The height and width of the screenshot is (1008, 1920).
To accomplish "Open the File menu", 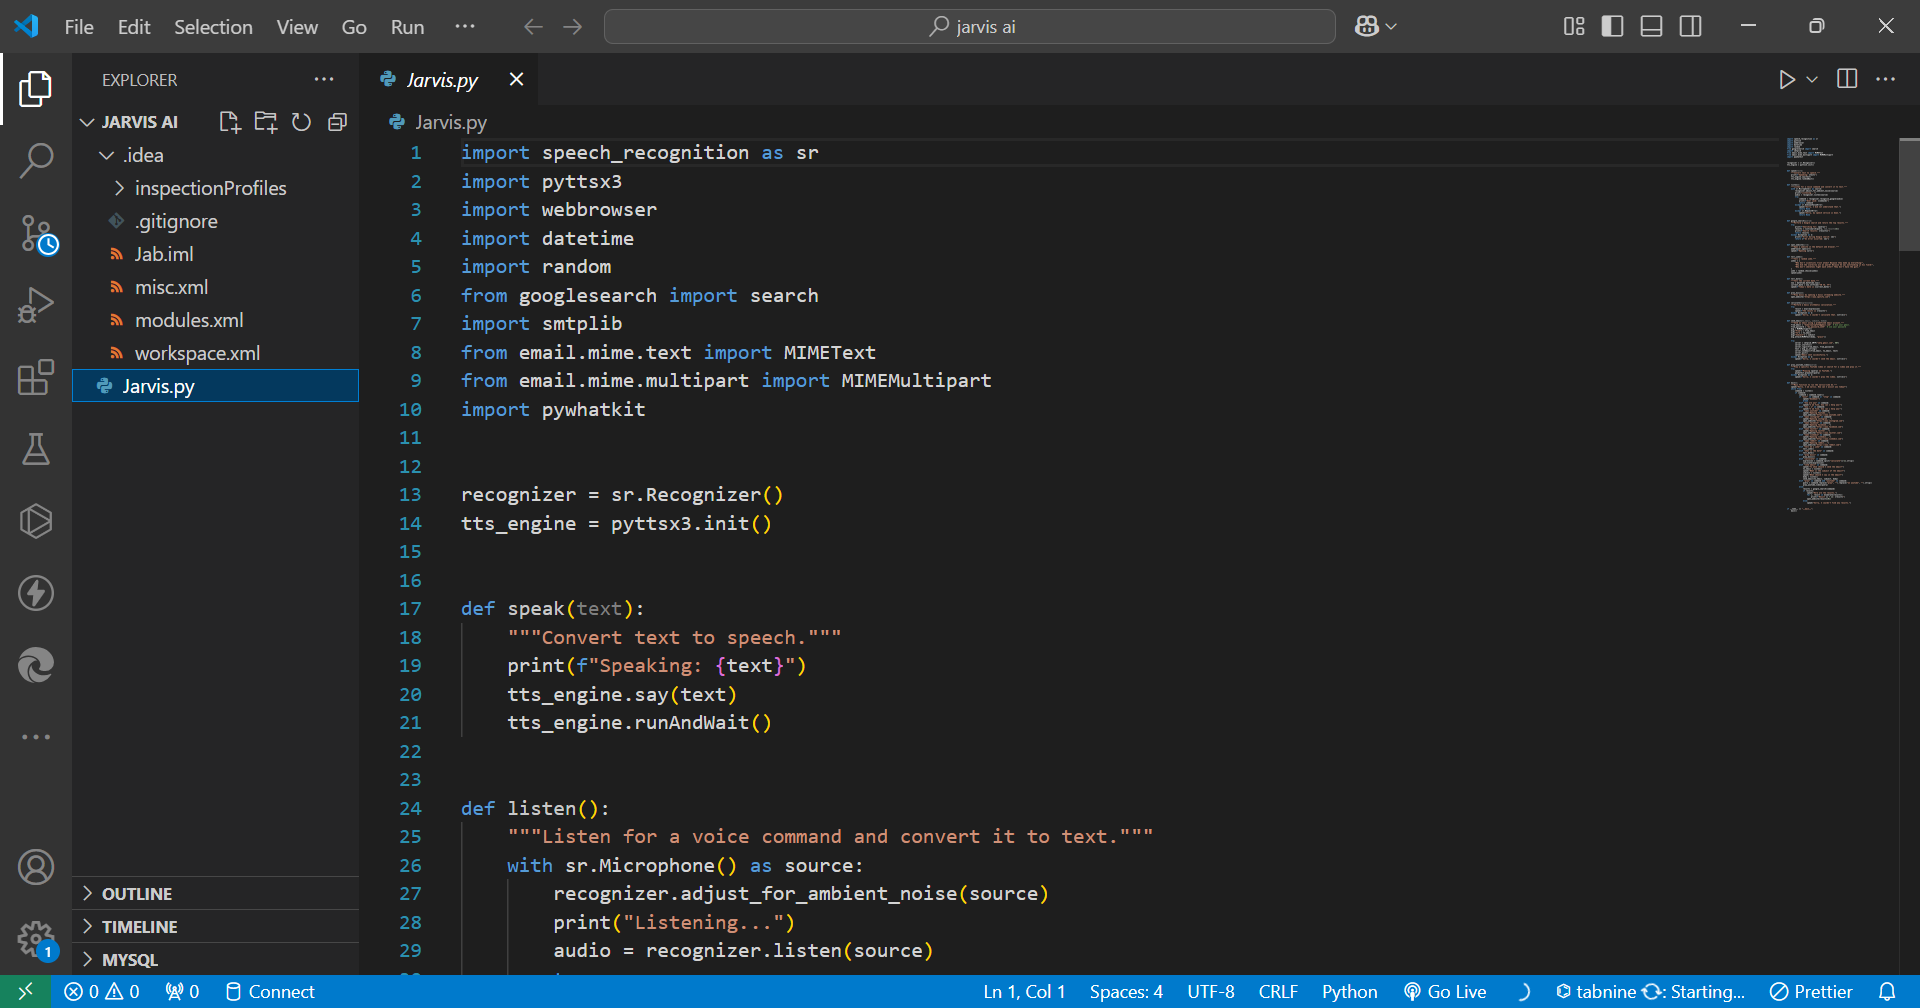I will pyautogui.click(x=79, y=27).
